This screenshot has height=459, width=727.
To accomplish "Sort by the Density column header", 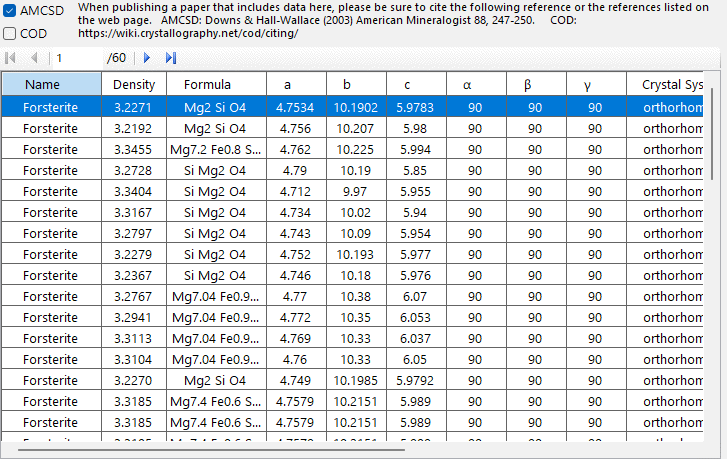I will point(134,84).
